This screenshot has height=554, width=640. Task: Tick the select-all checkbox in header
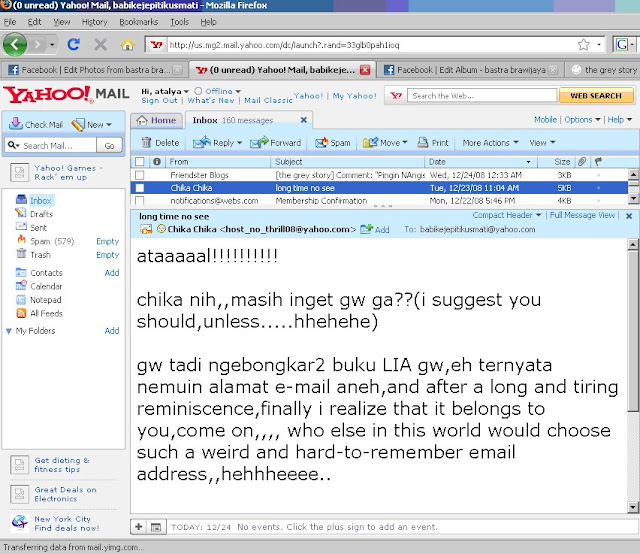point(140,162)
